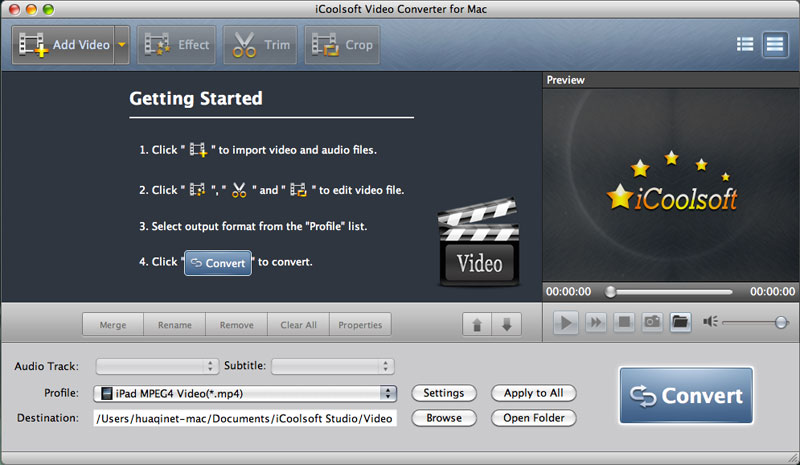The image size is (800, 465).
Task: Take a snapshot with camera icon
Action: pos(651,322)
